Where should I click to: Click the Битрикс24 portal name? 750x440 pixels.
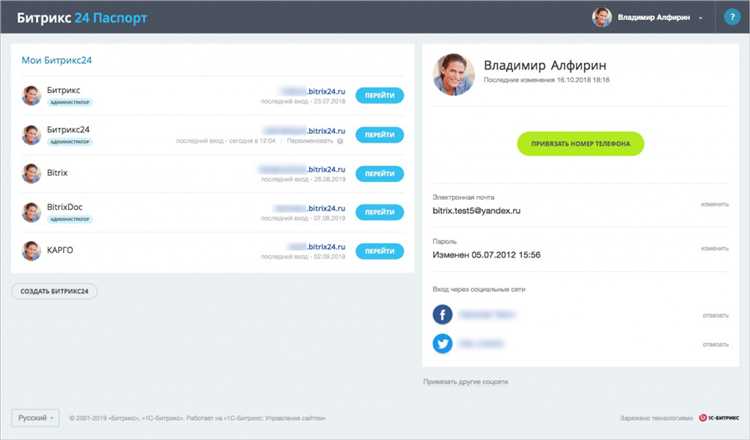click(x=68, y=129)
